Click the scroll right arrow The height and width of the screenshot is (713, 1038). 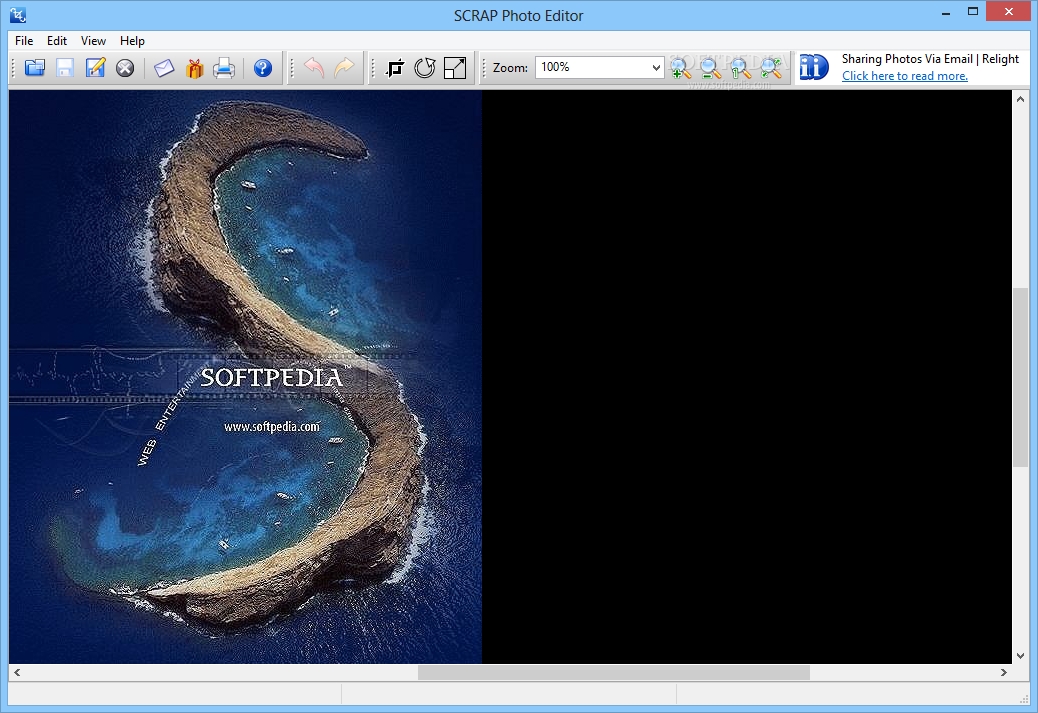[x=1004, y=673]
